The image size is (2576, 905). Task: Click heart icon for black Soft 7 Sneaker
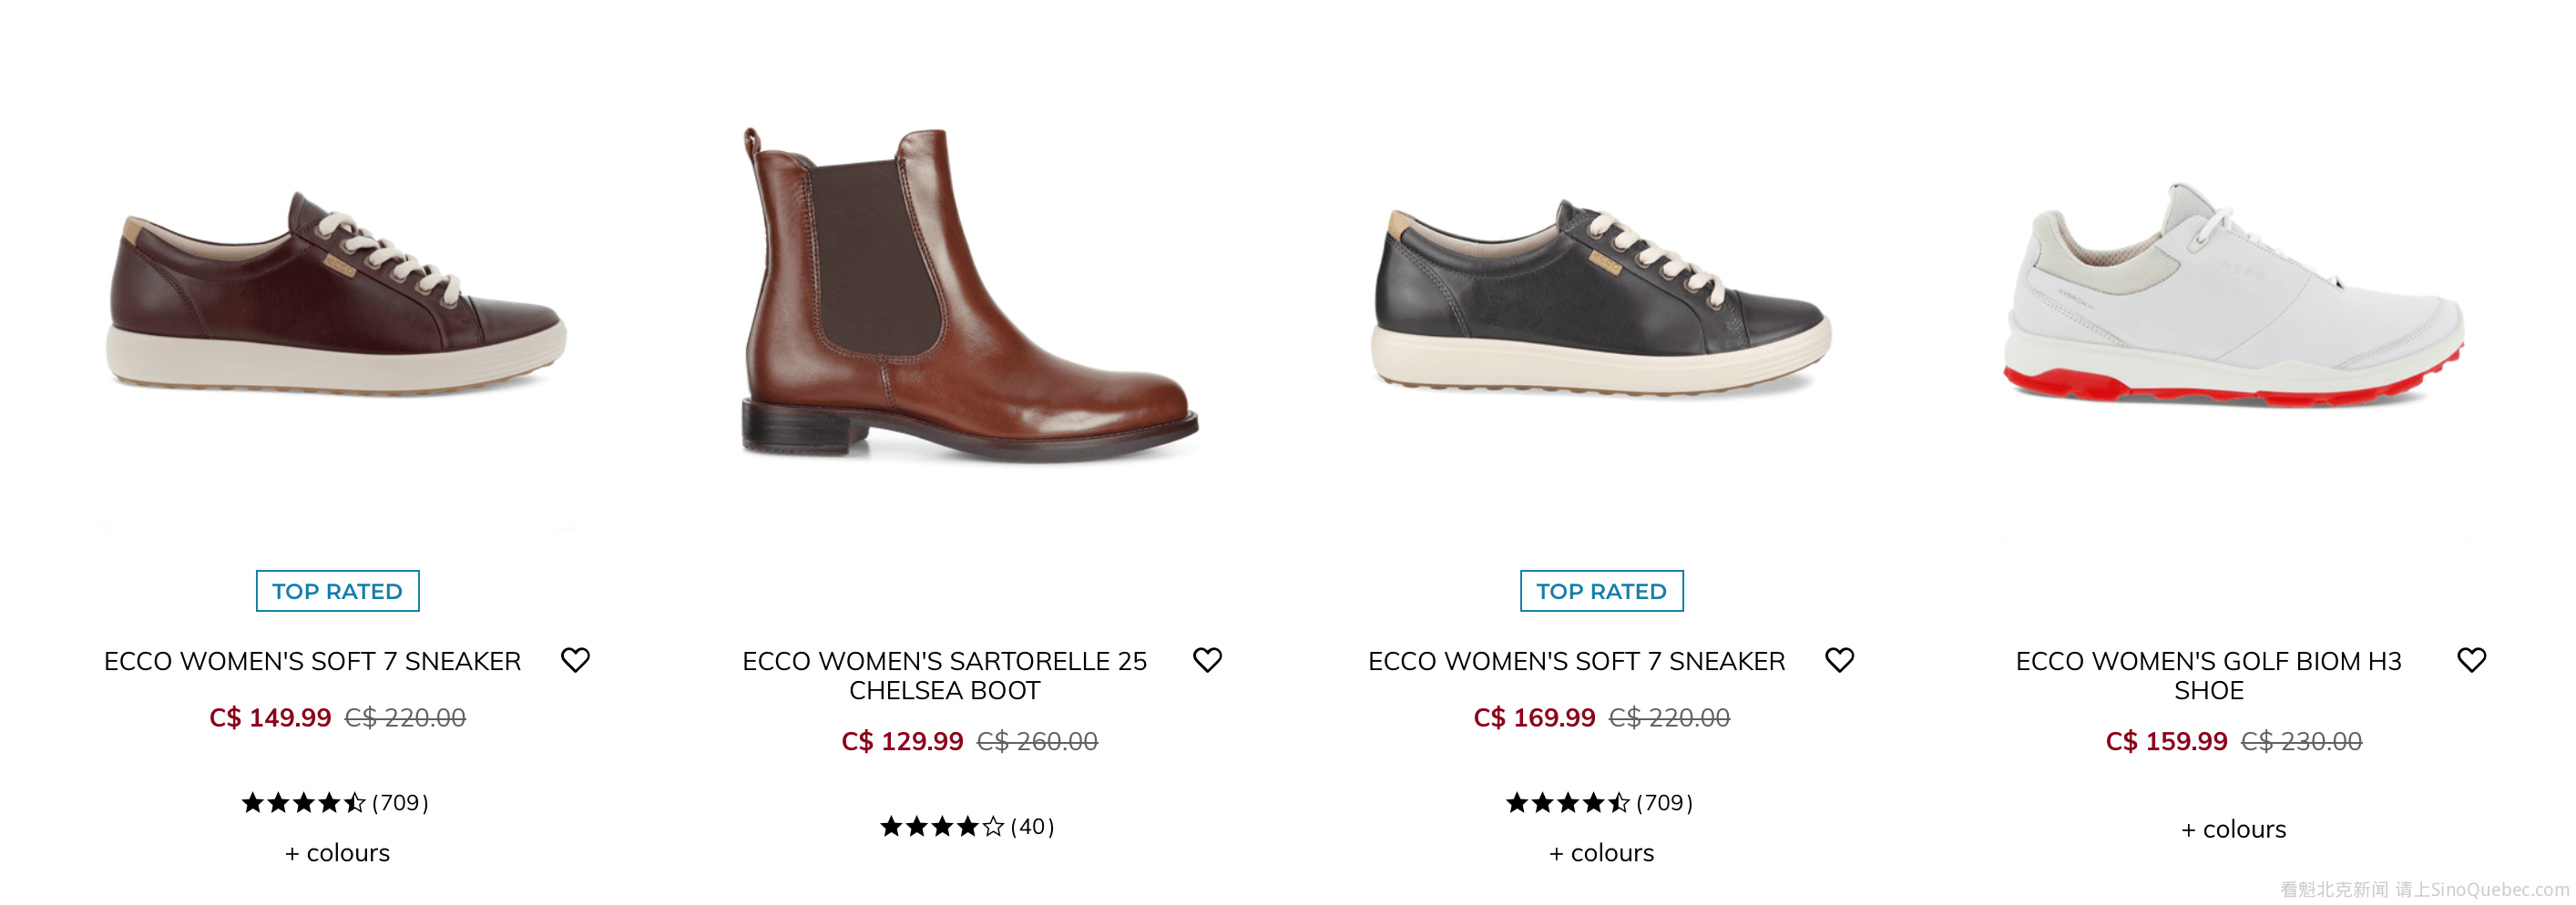(x=1839, y=660)
